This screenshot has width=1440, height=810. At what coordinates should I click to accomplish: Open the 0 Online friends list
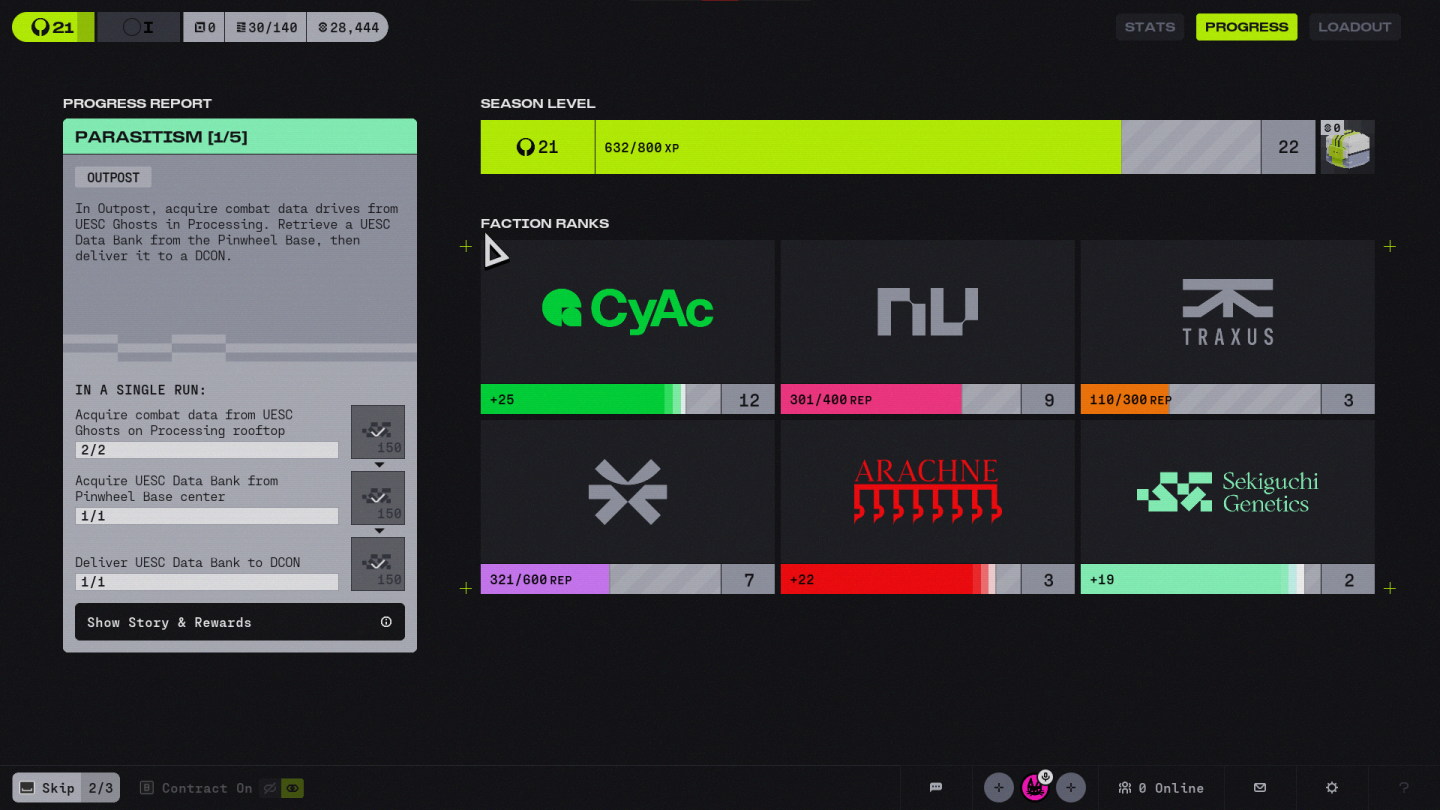click(1161, 787)
